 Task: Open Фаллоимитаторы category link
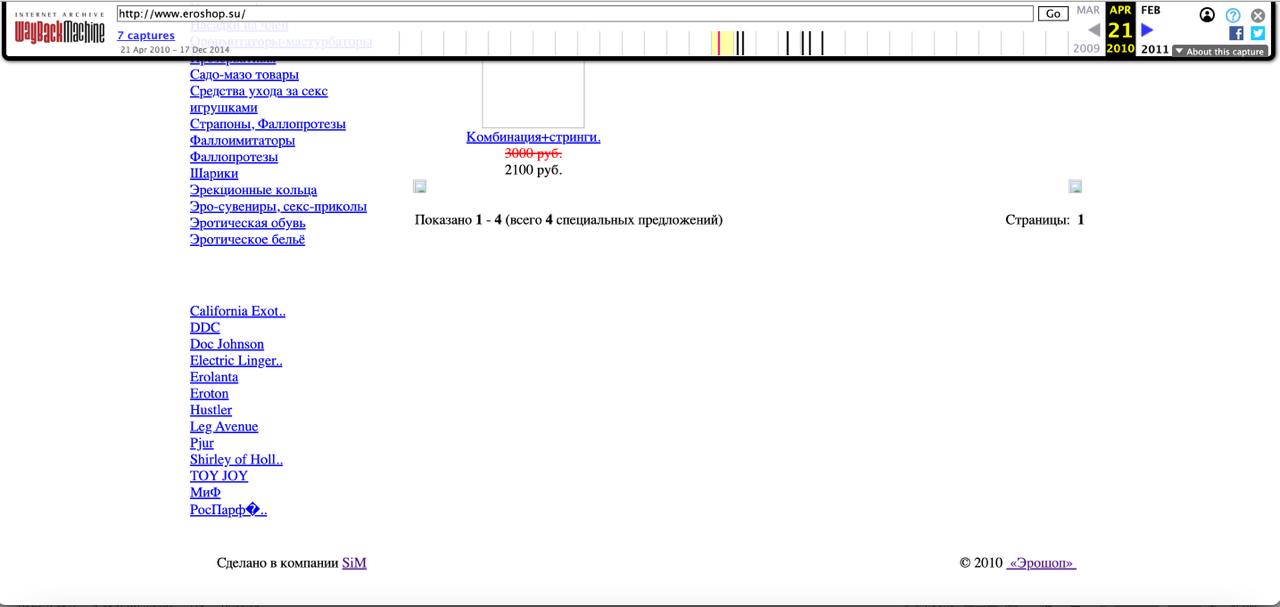242,141
